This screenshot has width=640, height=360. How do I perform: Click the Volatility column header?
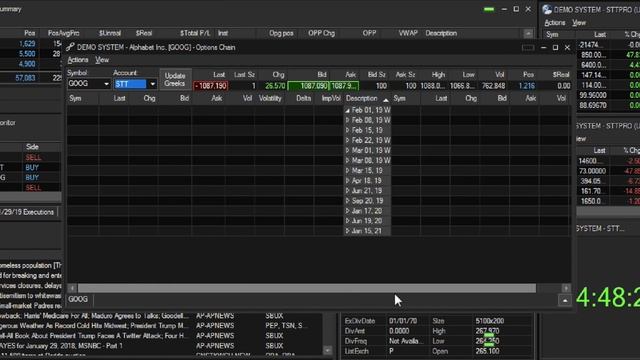tap(269, 98)
